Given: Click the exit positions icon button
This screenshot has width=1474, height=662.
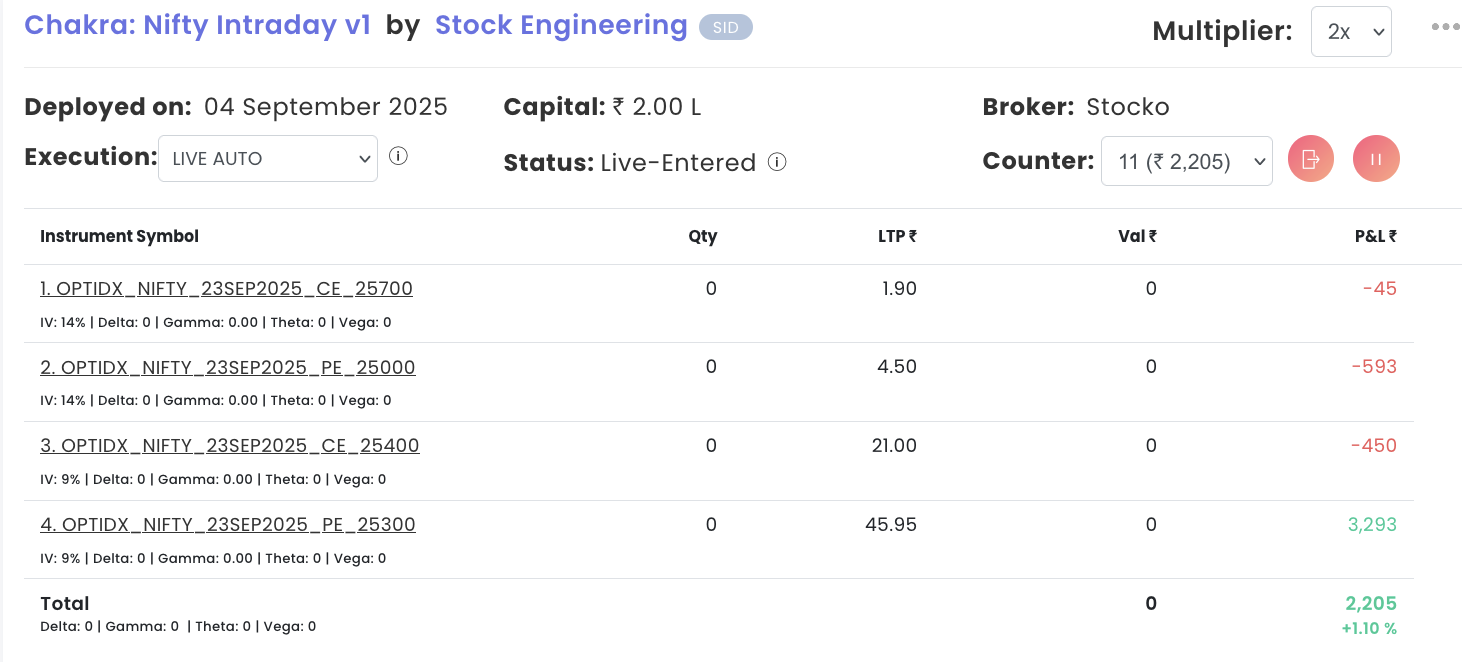Looking at the screenshot, I should 1311,160.
